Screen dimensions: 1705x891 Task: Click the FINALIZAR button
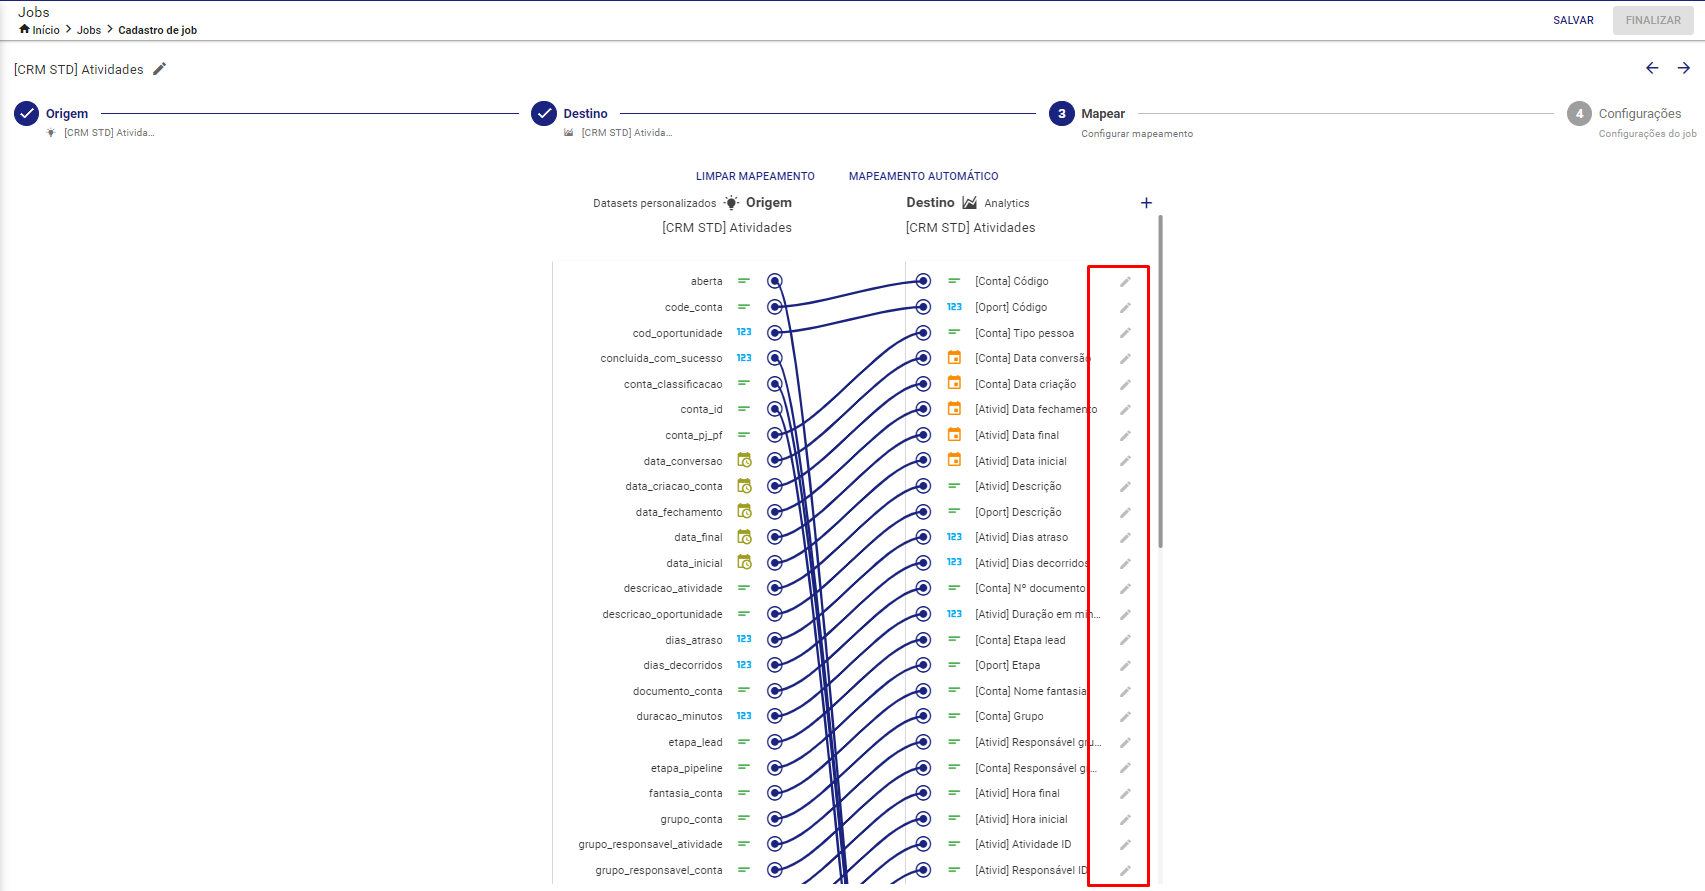pos(1653,20)
